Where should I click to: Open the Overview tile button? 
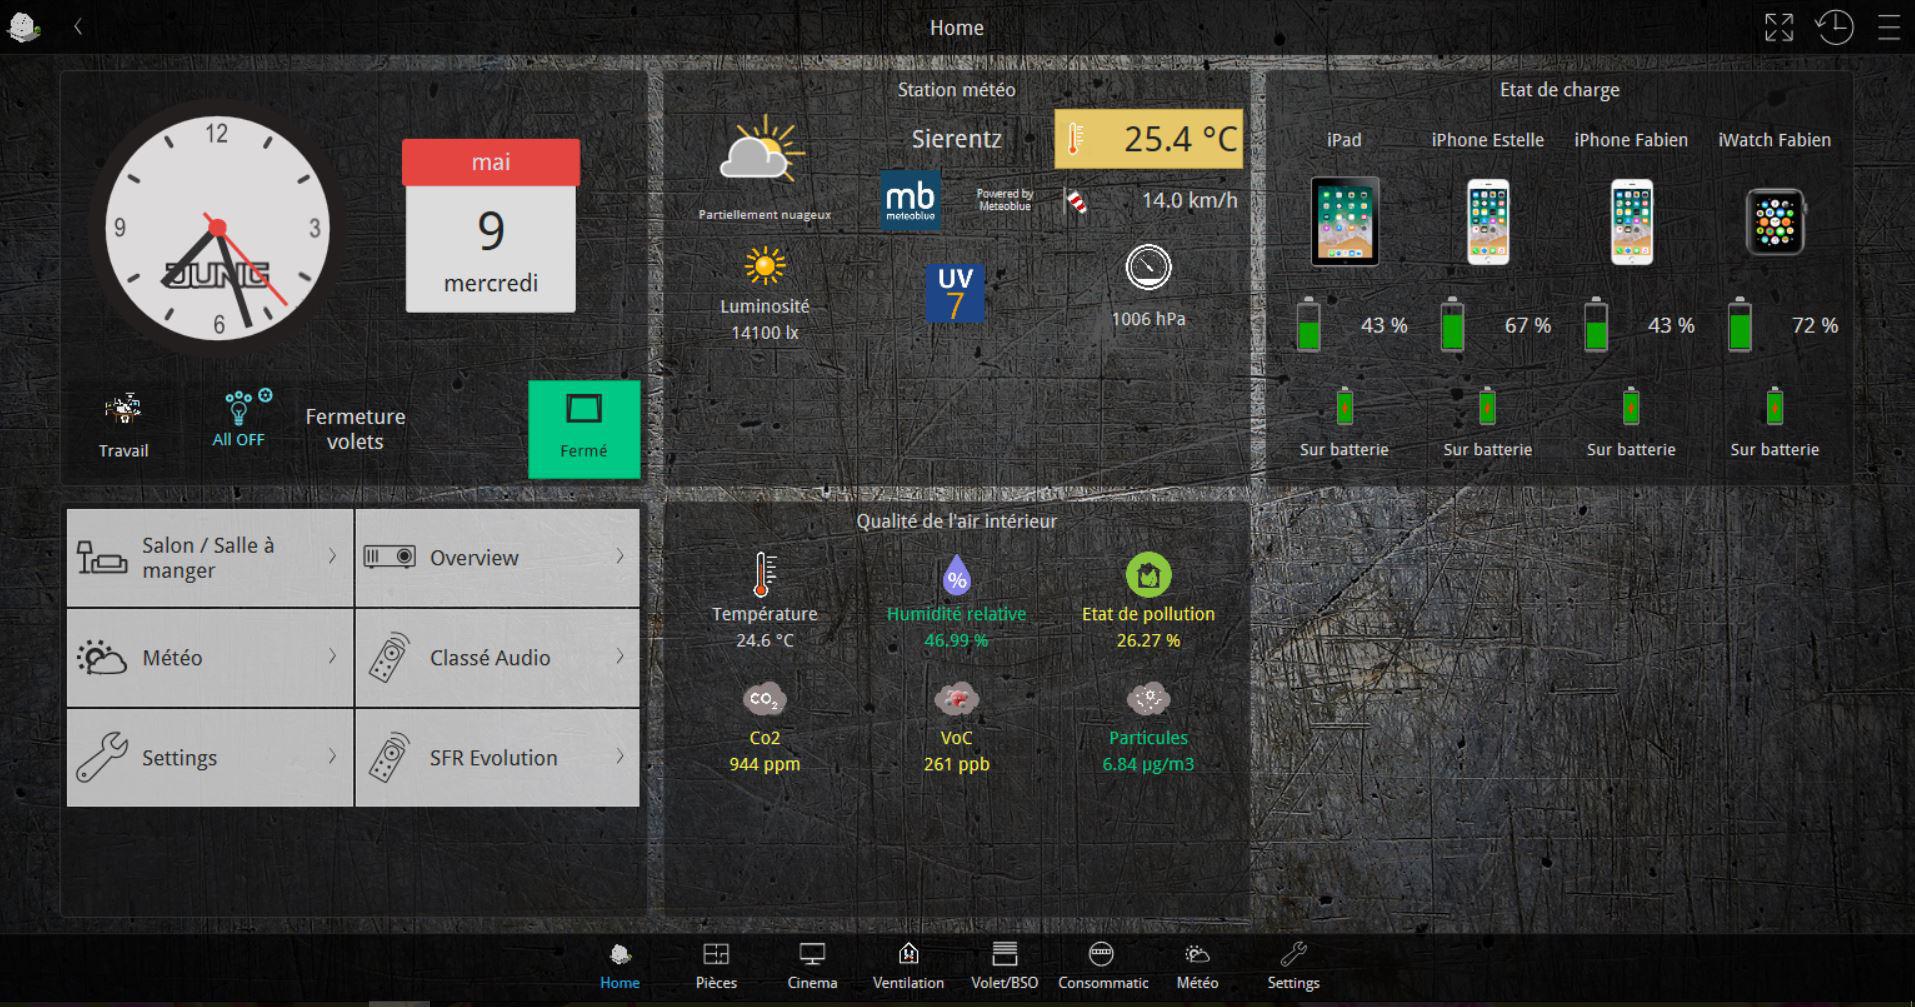tap(497, 558)
